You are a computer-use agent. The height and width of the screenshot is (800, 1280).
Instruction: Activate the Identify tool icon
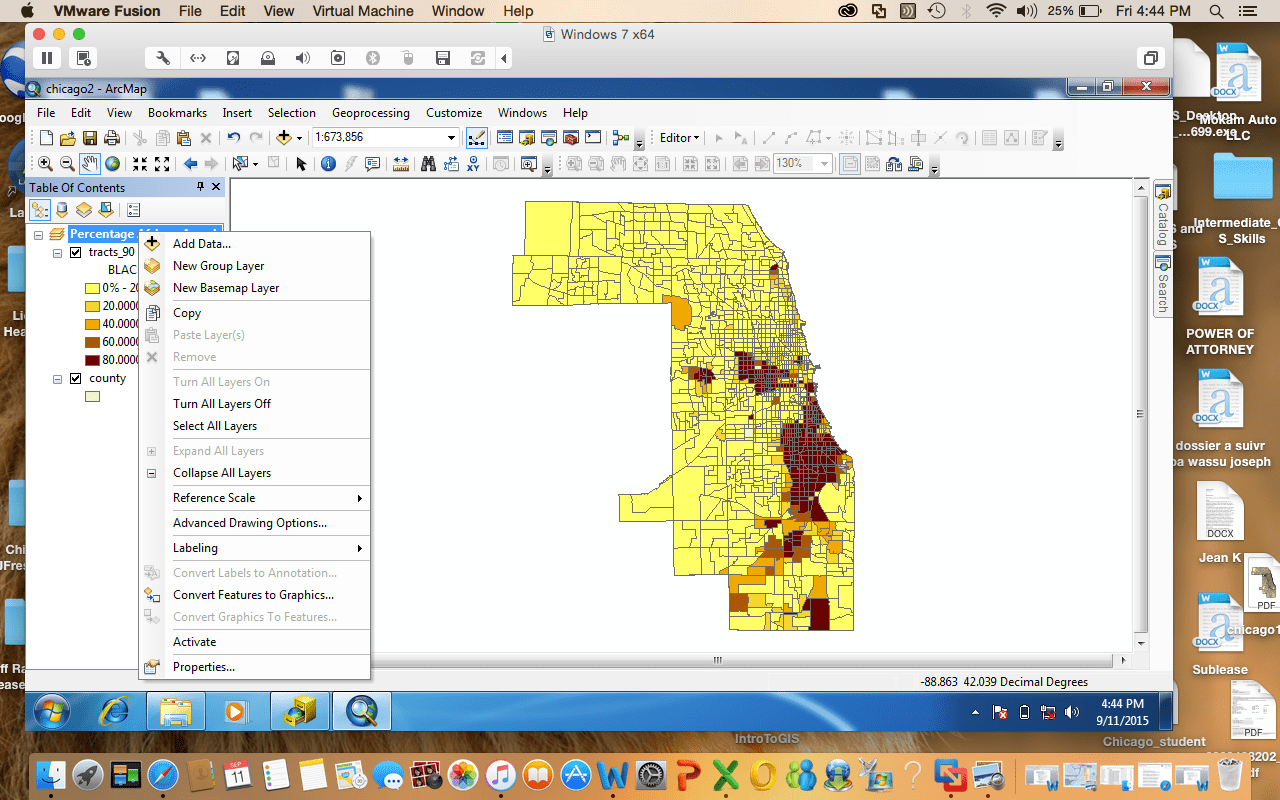pos(328,164)
